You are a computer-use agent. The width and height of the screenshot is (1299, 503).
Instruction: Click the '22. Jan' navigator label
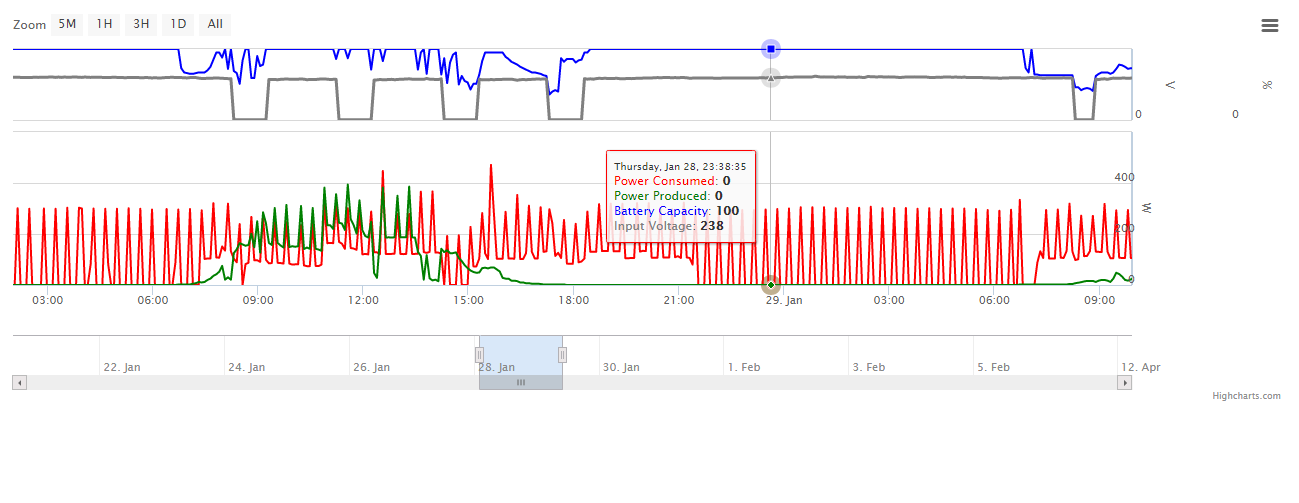[122, 367]
